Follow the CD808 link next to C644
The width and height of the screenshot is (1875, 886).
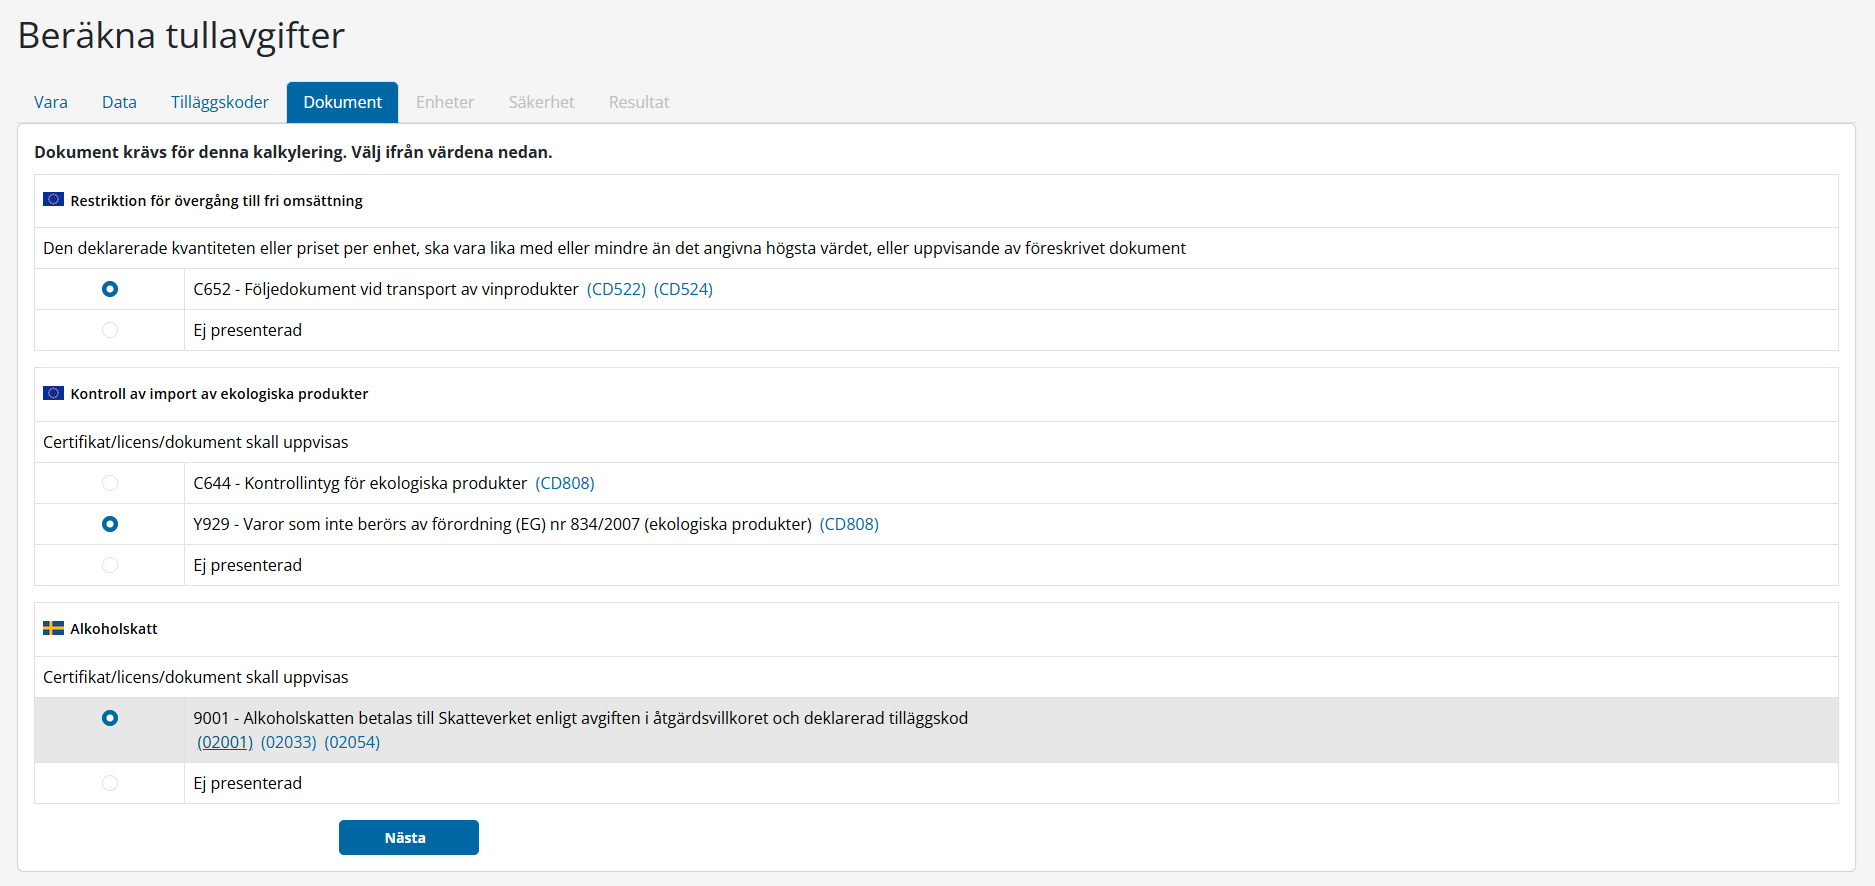coord(565,483)
